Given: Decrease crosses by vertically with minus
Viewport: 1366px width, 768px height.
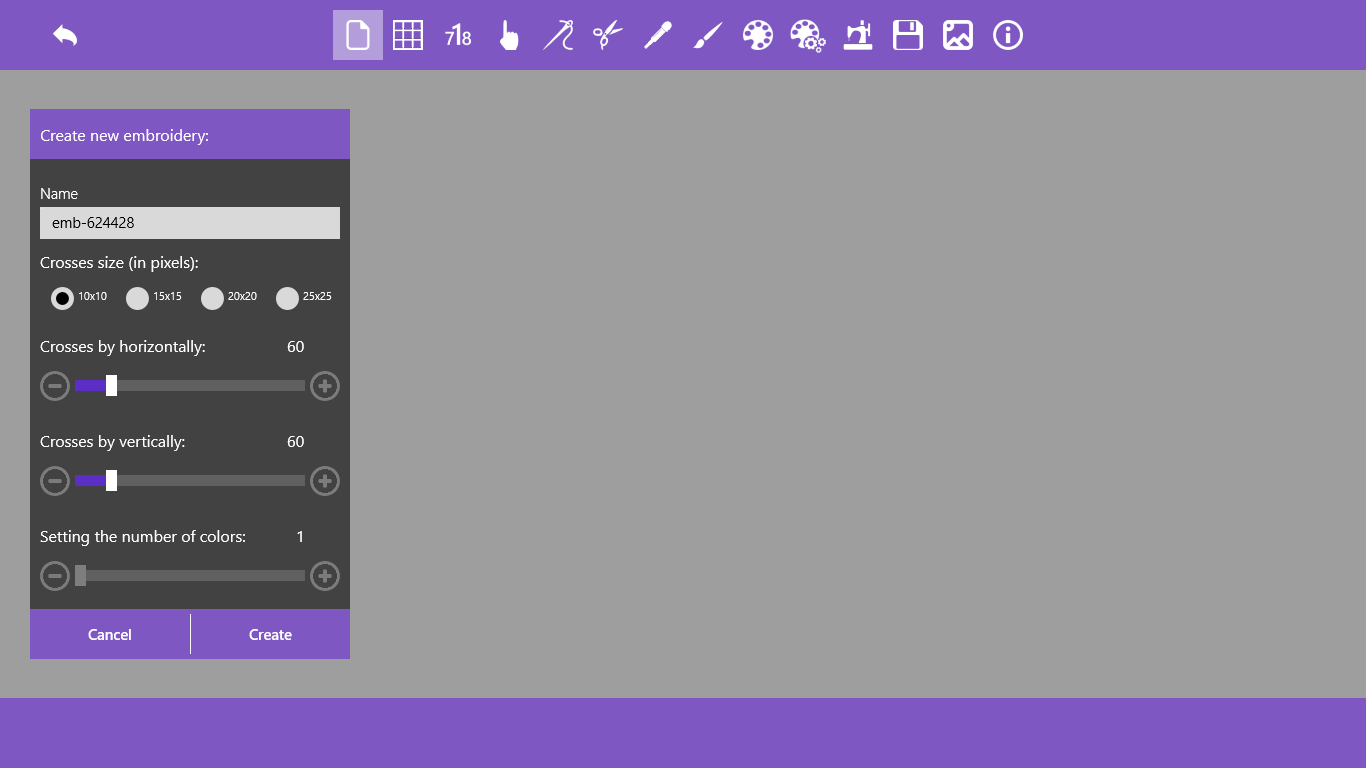Looking at the screenshot, I should pyautogui.click(x=55, y=481).
